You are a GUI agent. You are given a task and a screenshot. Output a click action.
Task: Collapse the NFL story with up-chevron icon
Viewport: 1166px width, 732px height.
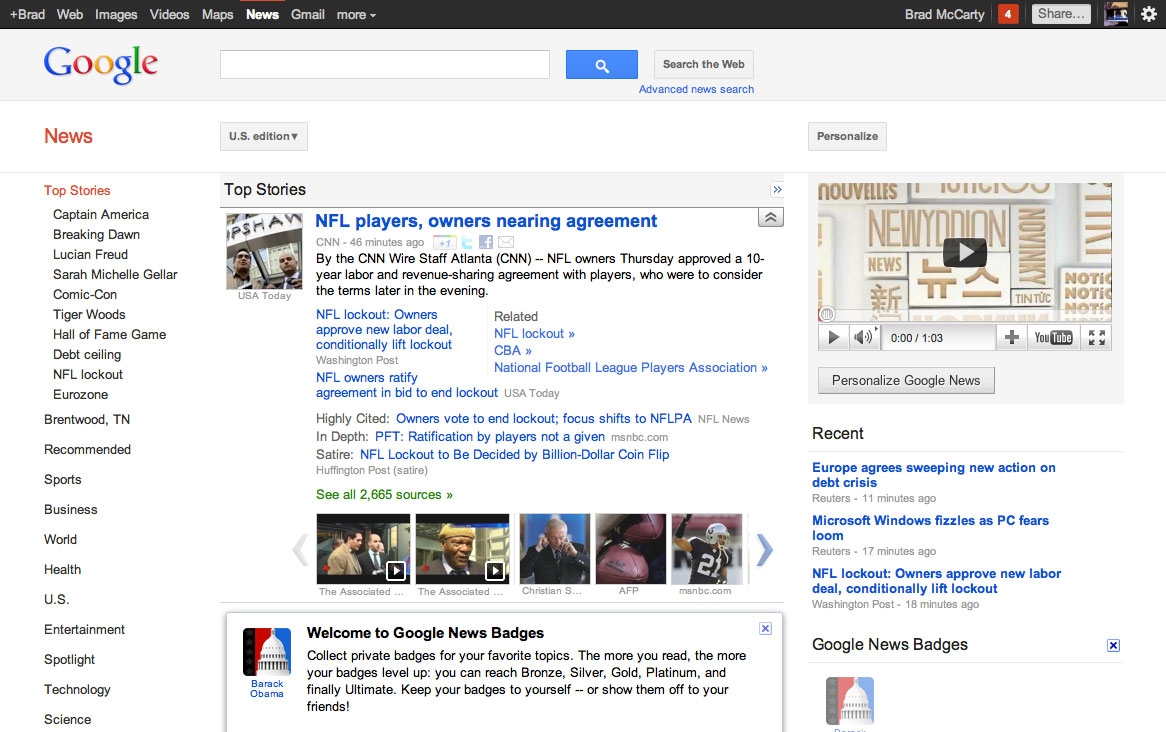[770, 217]
